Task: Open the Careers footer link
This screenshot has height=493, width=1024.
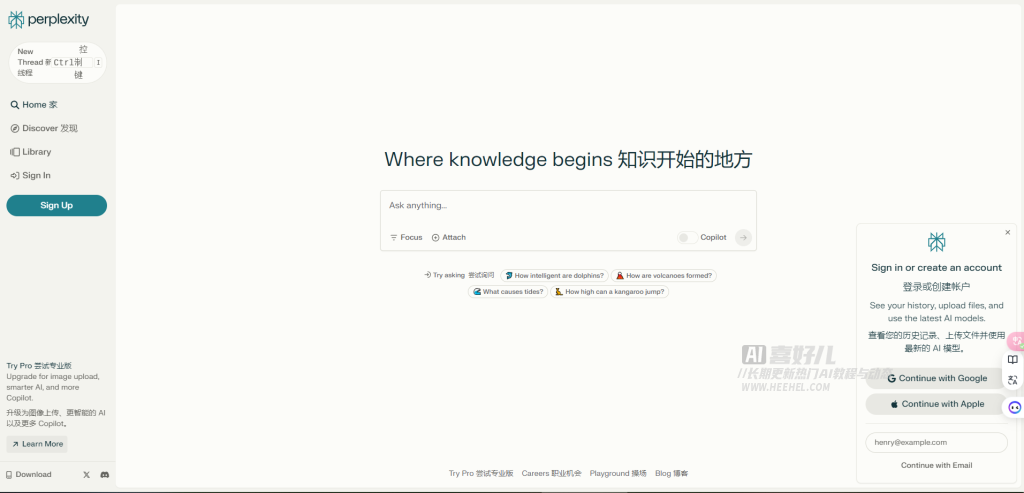Action: pos(551,473)
